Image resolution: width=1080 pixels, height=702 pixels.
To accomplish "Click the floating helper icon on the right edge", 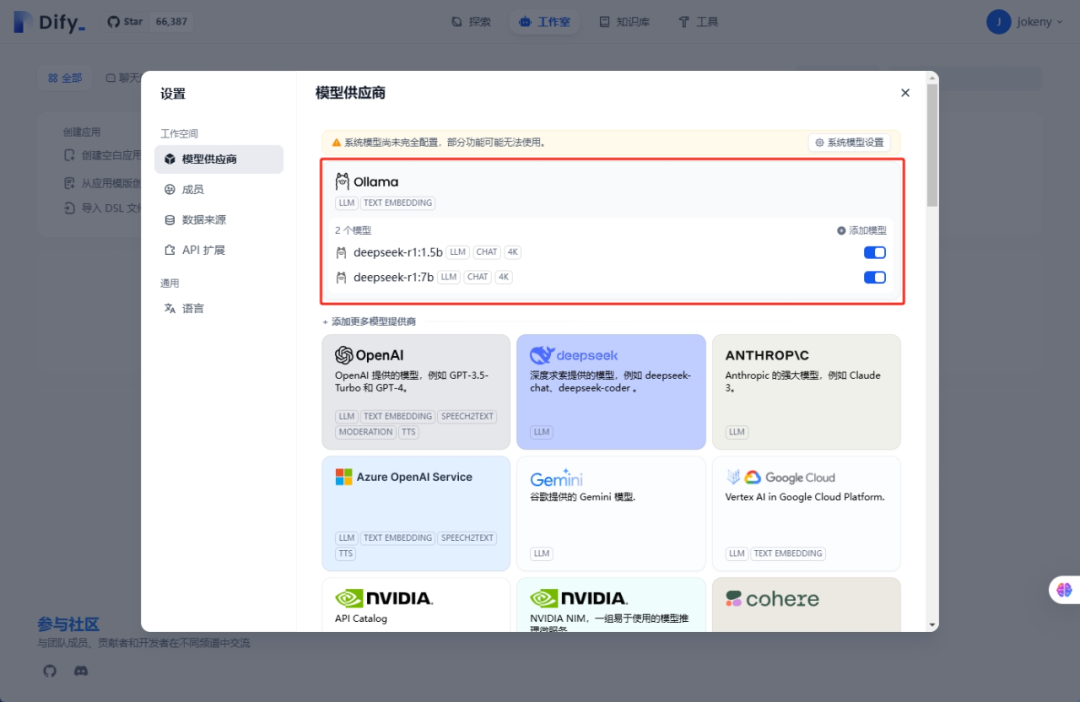I will [1063, 590].
